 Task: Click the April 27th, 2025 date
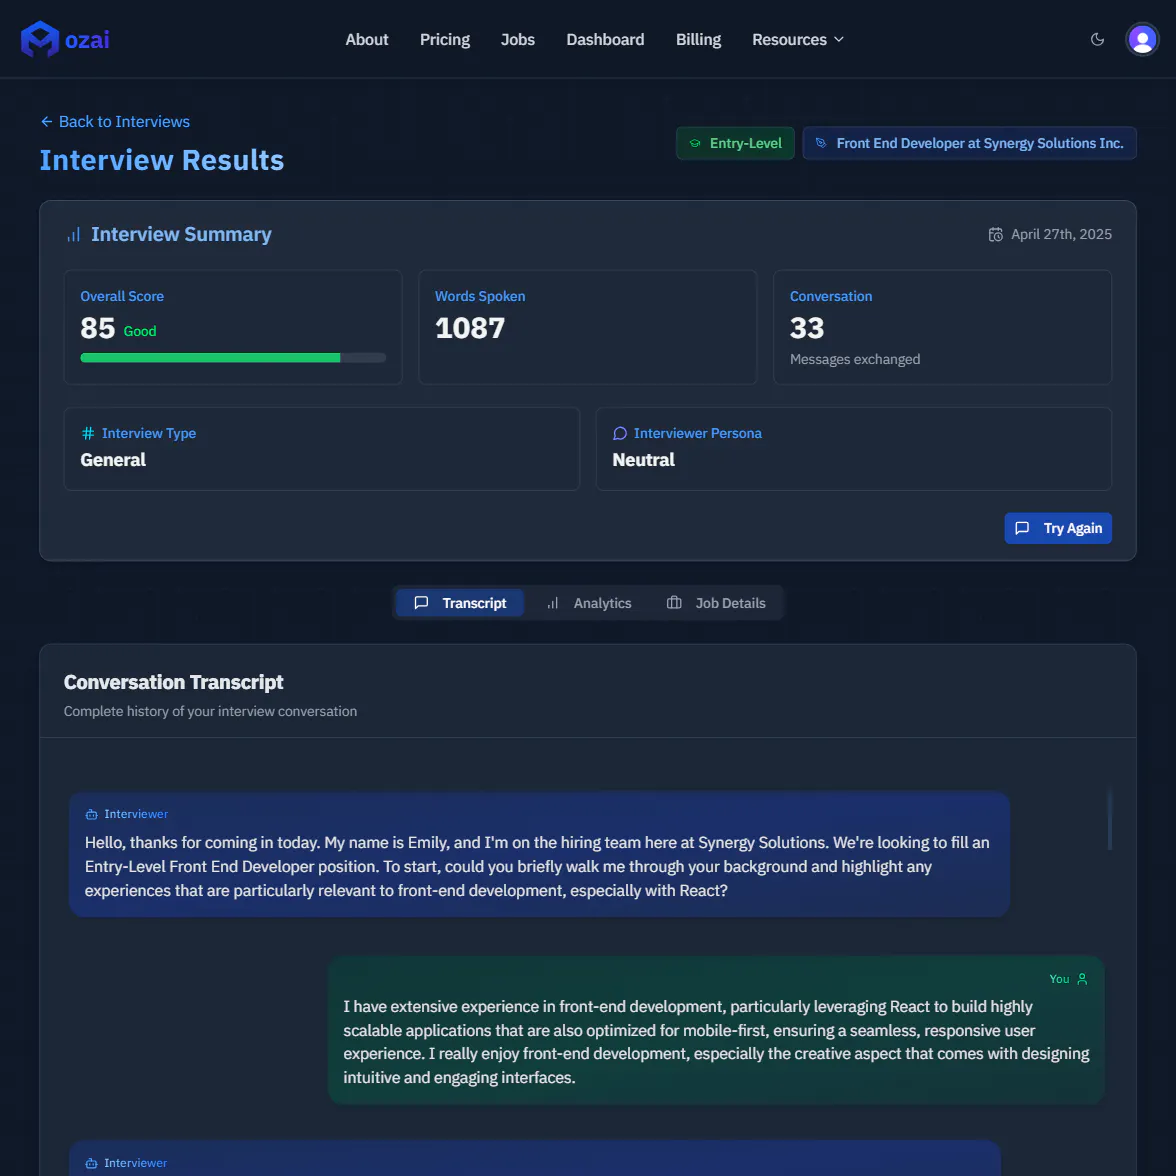pyautogui.click(x=1061, y=235)
